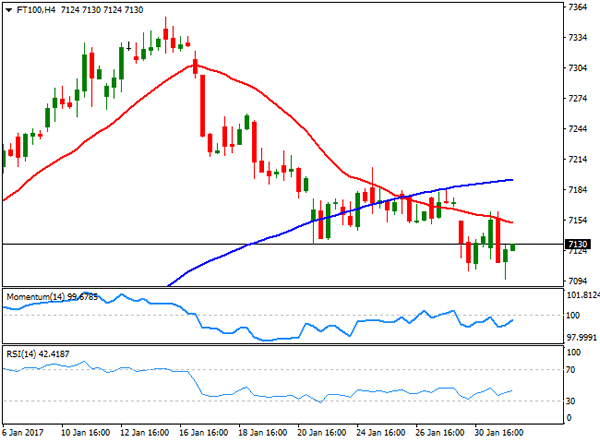Image resolution: width=600 pixels, height=443 pixels.
Task: Click the 7214 price axis label
Action: pos(577,159)
